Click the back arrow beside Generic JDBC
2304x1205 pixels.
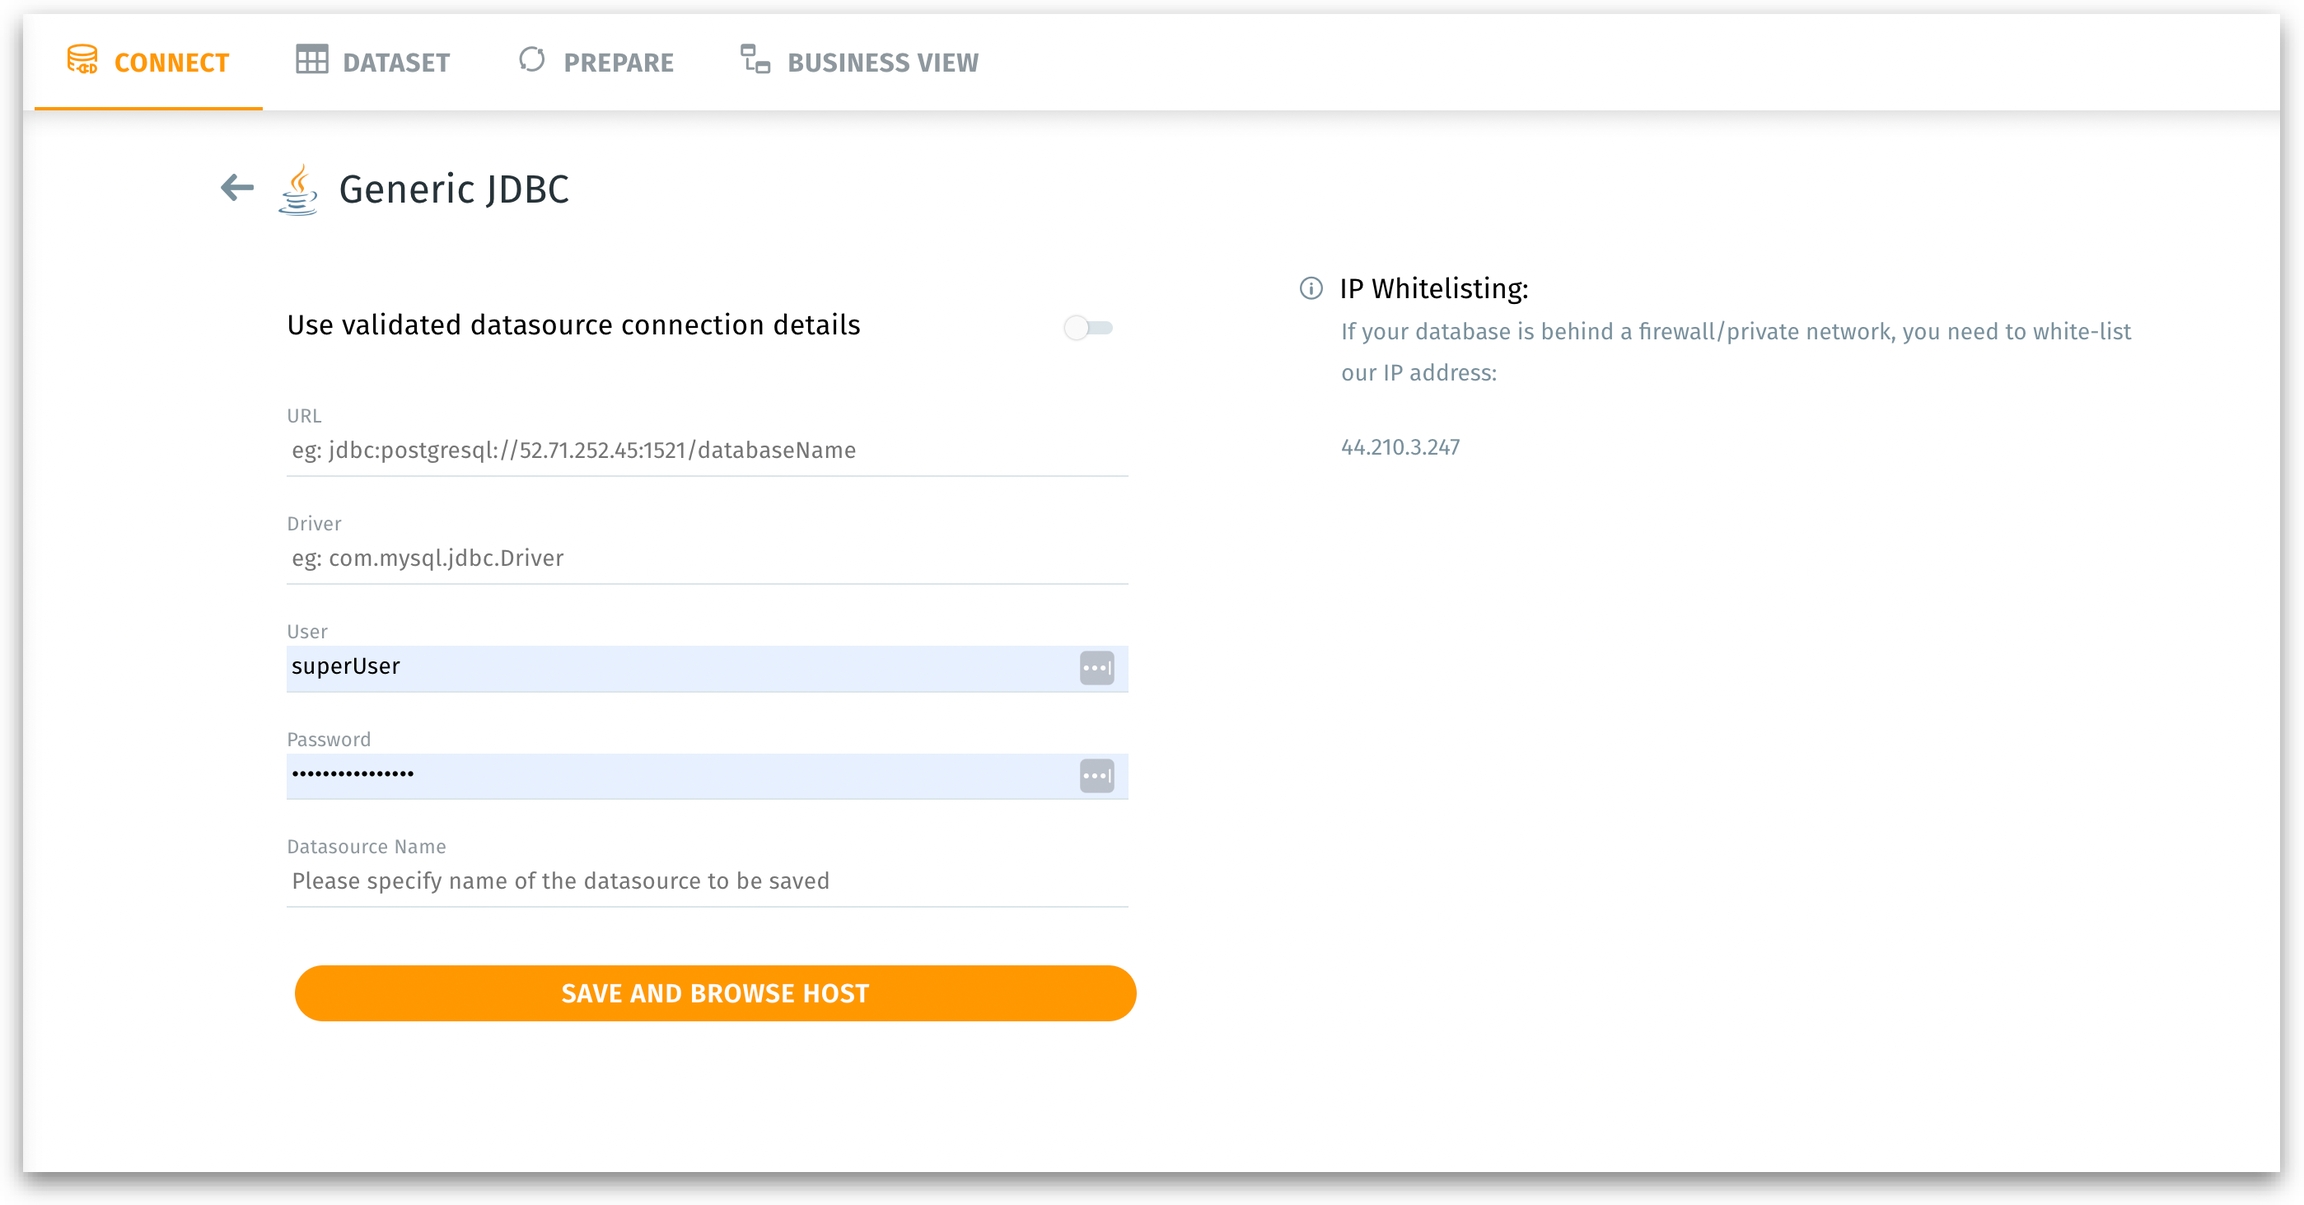tap(237, 187)
